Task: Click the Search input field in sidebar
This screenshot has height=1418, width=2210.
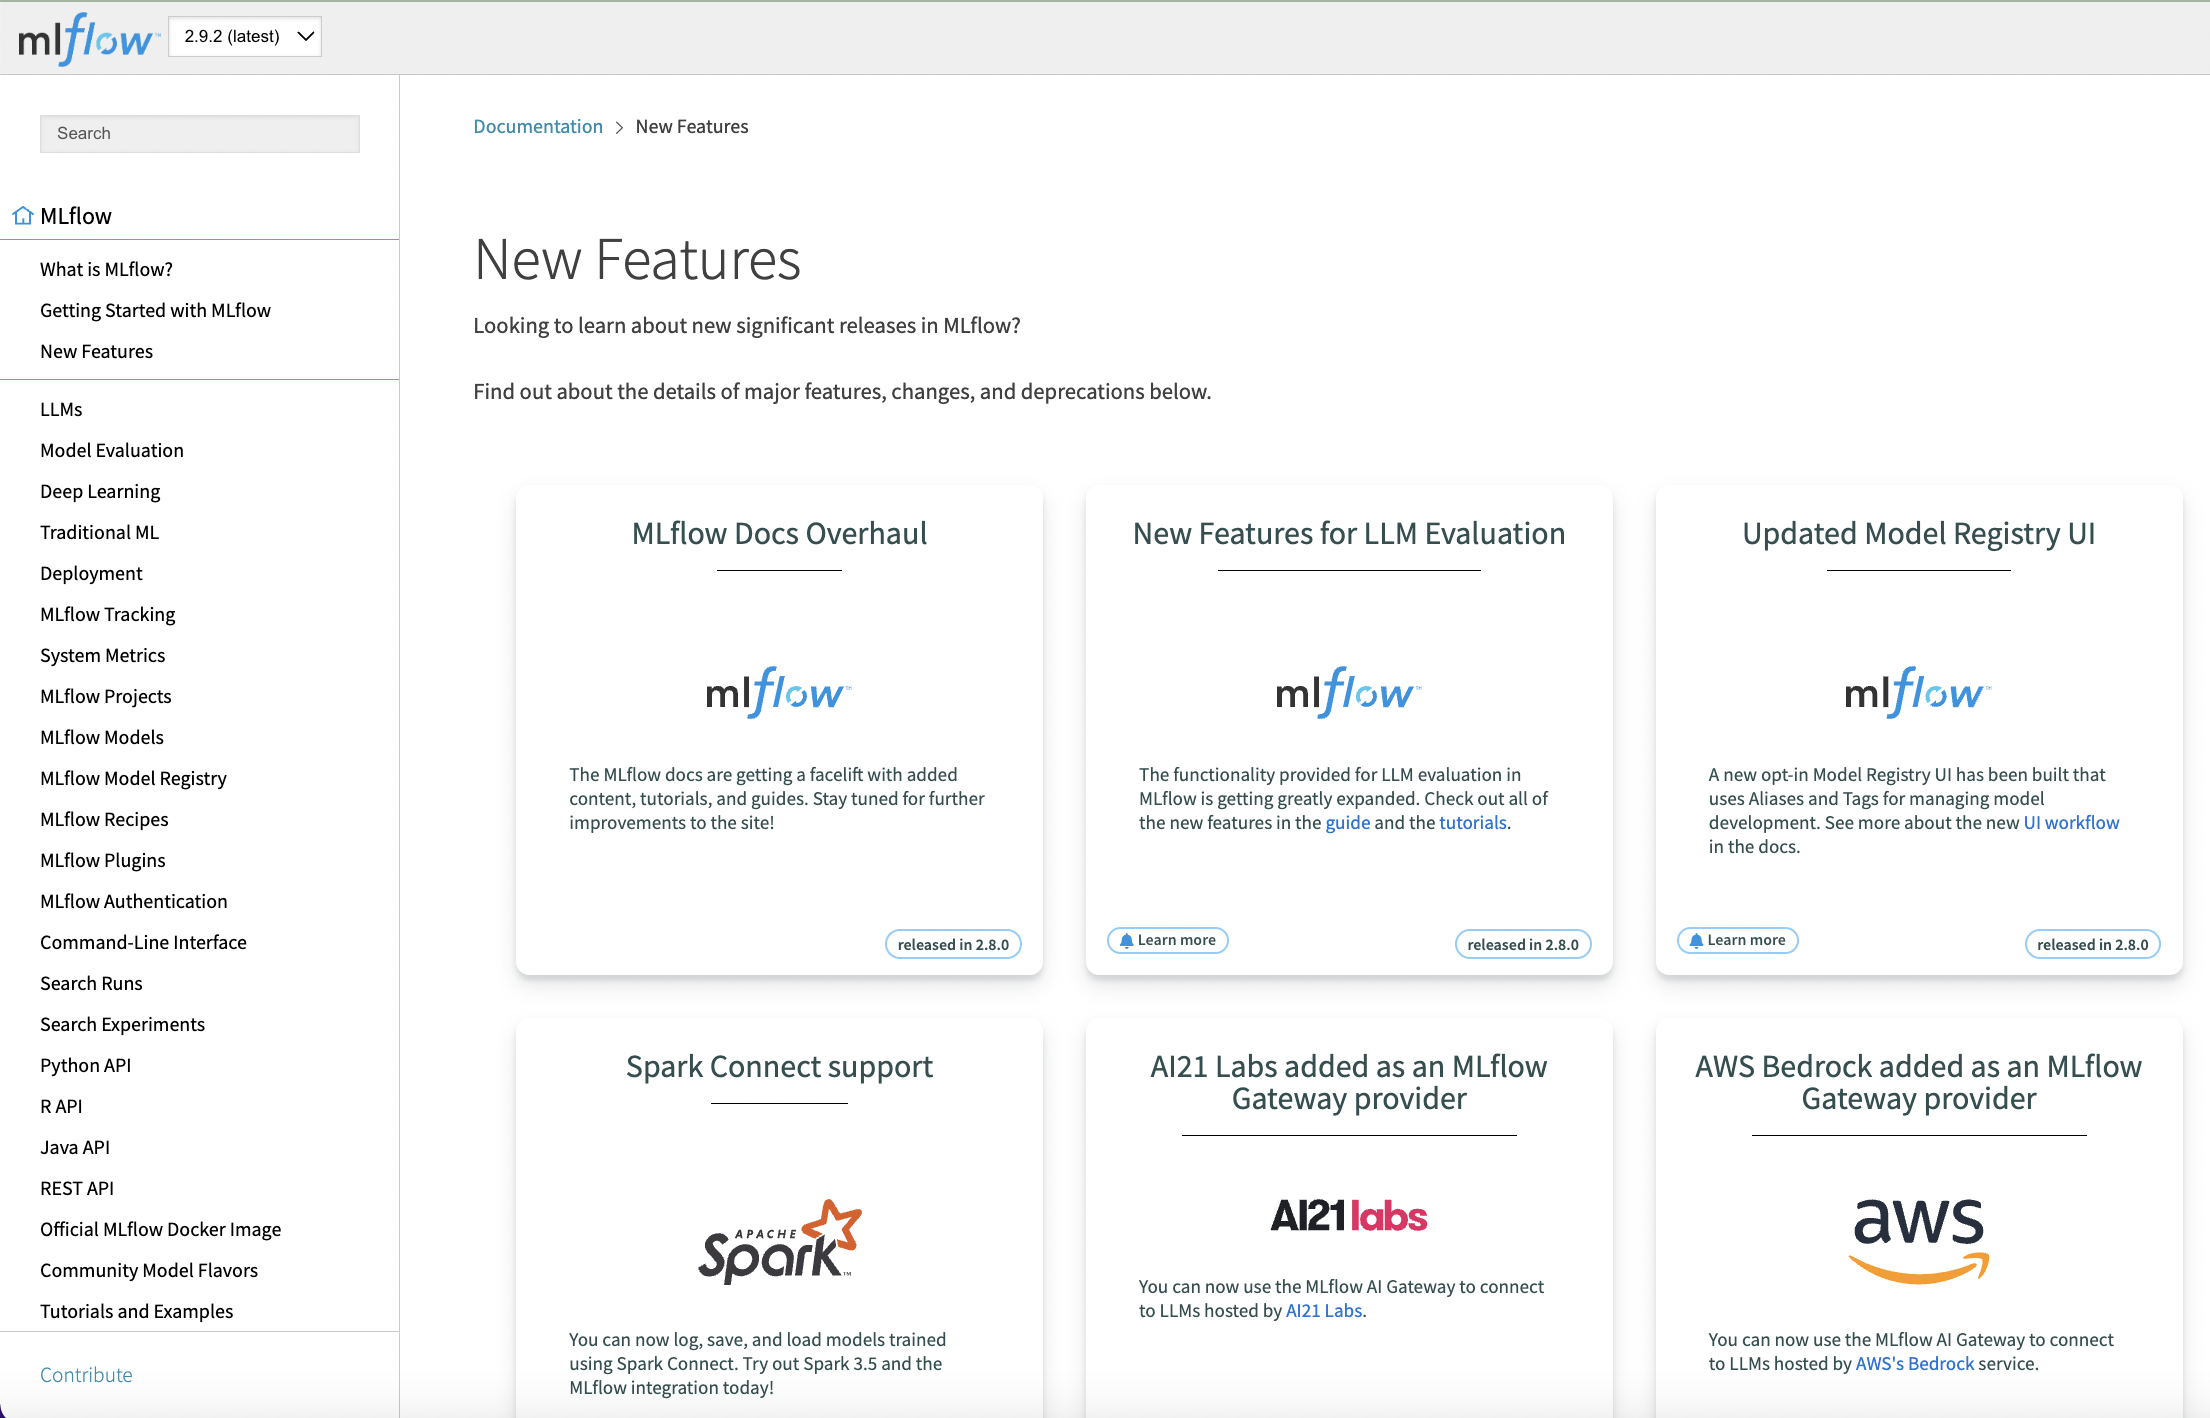Action: pos(200,134)
